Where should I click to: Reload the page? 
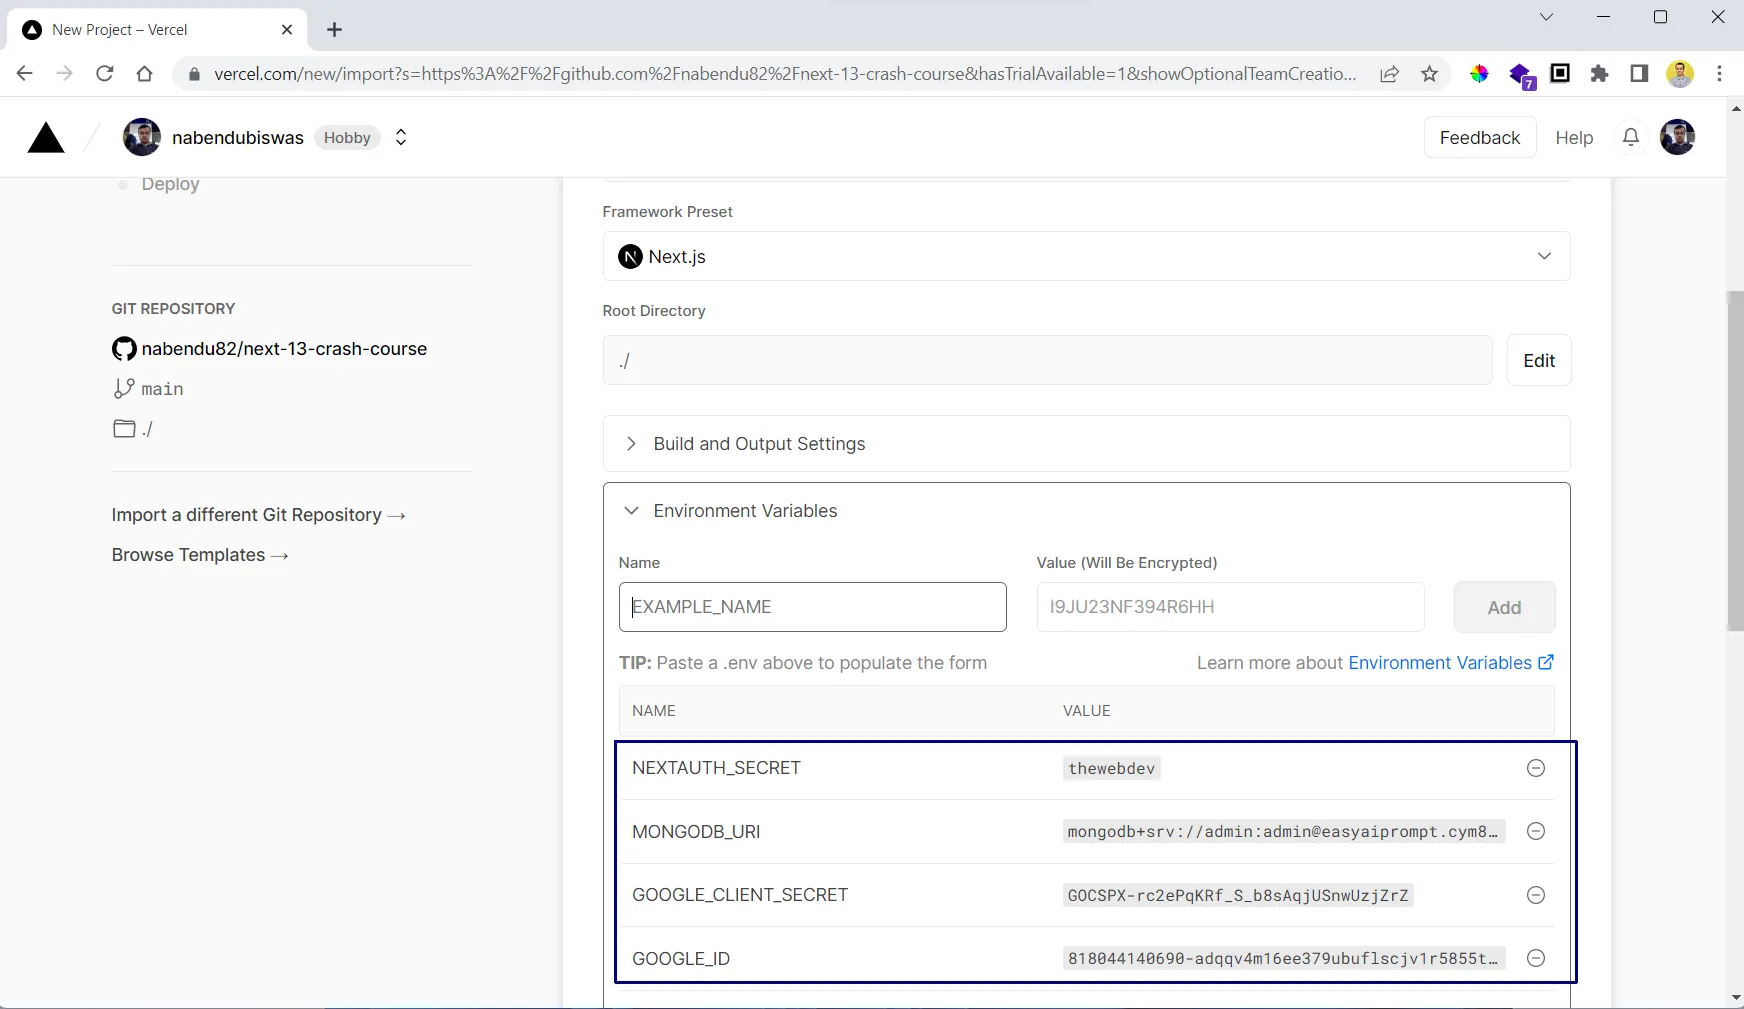[x=104, y=73]
